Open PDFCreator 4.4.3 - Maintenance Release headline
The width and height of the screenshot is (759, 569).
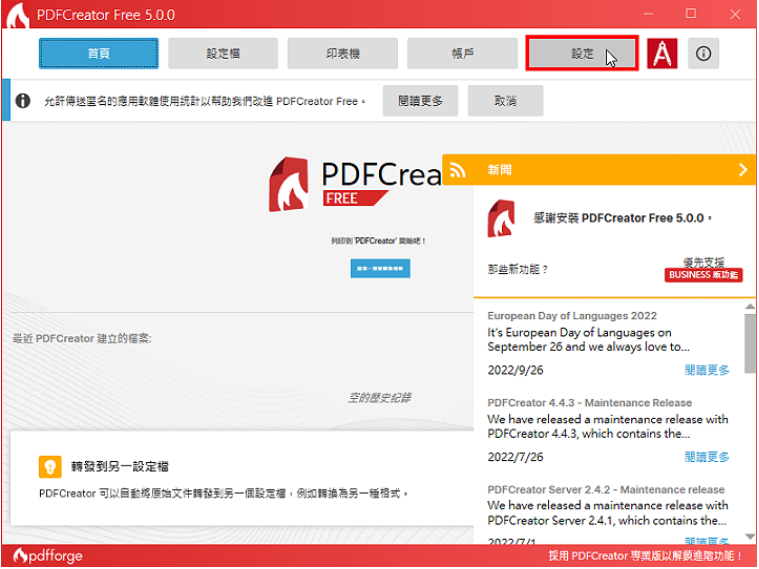coord(590,403)
